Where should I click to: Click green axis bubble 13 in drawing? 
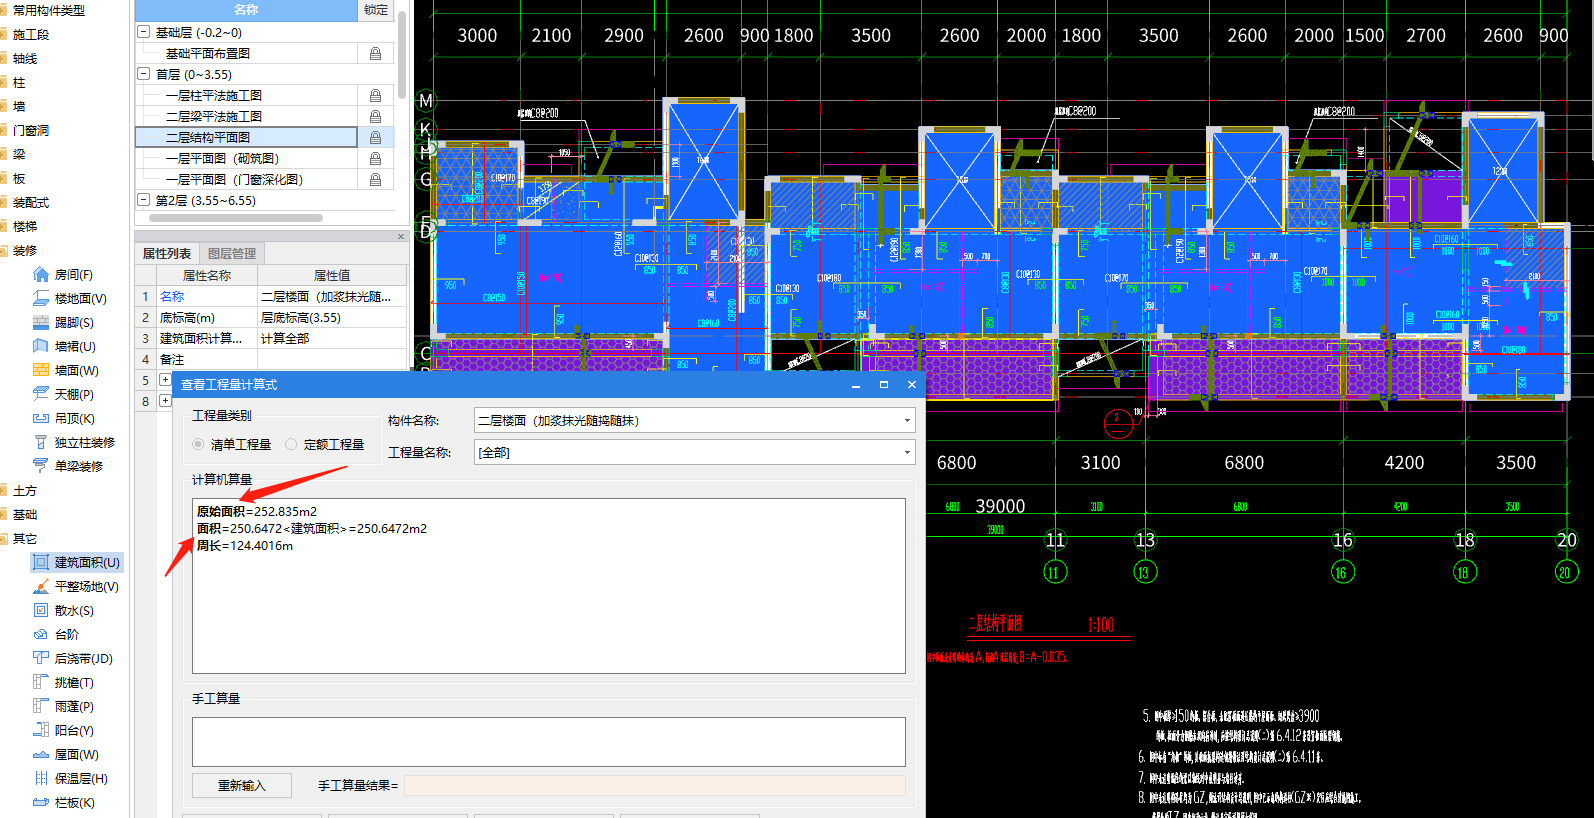1143,572
